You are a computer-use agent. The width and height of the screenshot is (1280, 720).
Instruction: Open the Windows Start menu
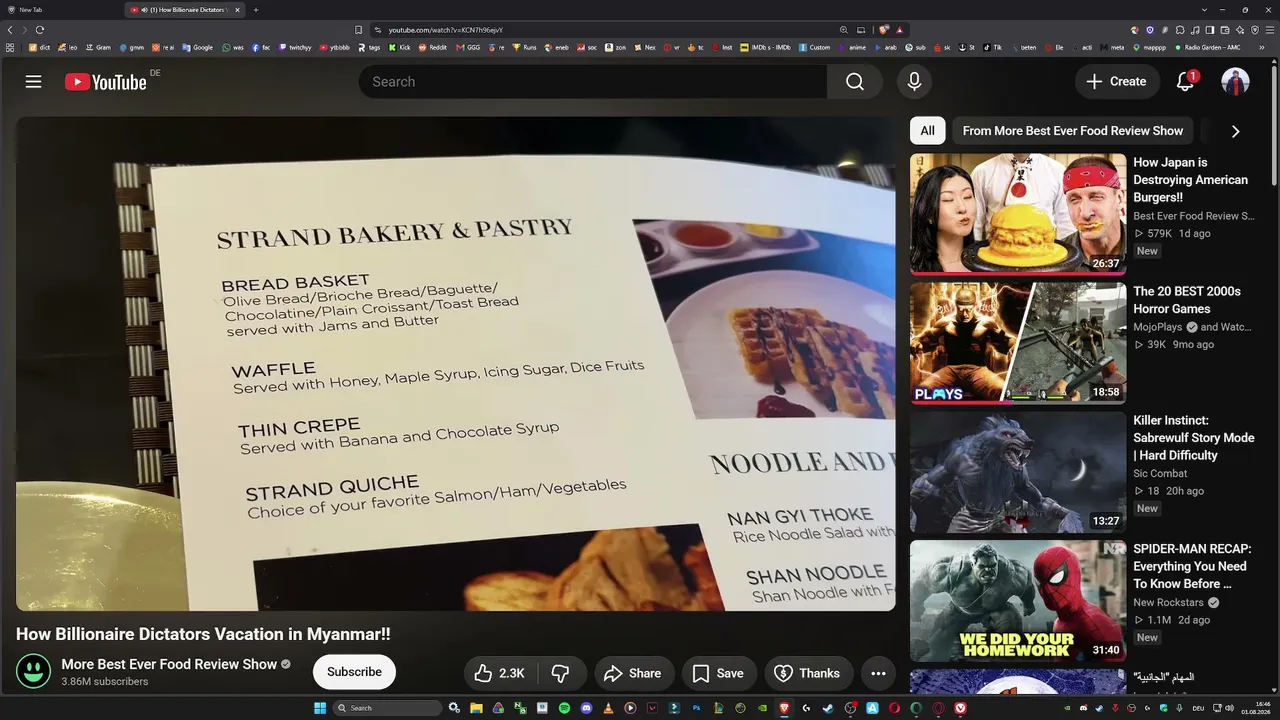[x=320, y=708]
